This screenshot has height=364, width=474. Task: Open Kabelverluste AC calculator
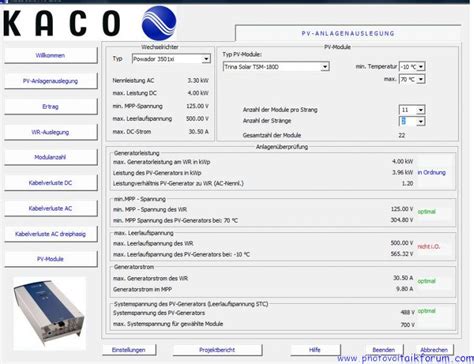click(51, 208)
